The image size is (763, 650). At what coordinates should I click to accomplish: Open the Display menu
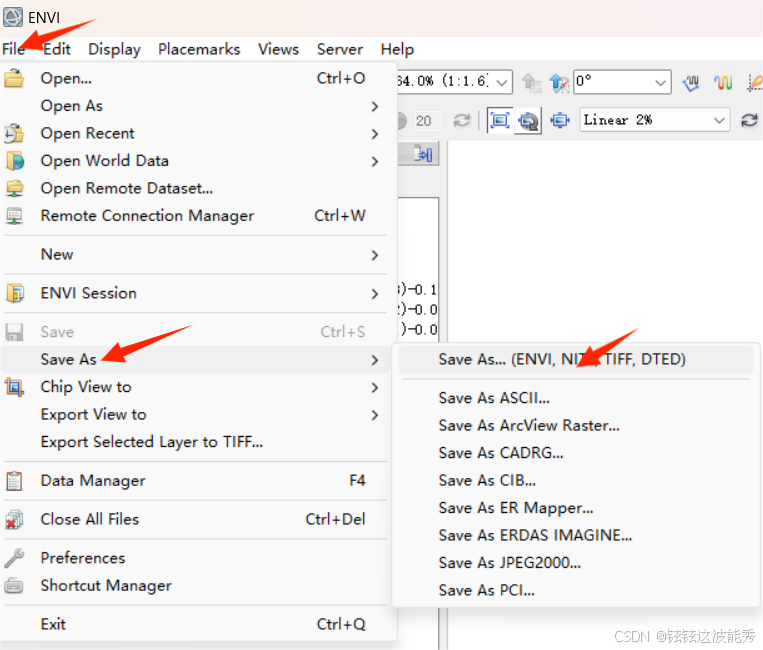114,49
